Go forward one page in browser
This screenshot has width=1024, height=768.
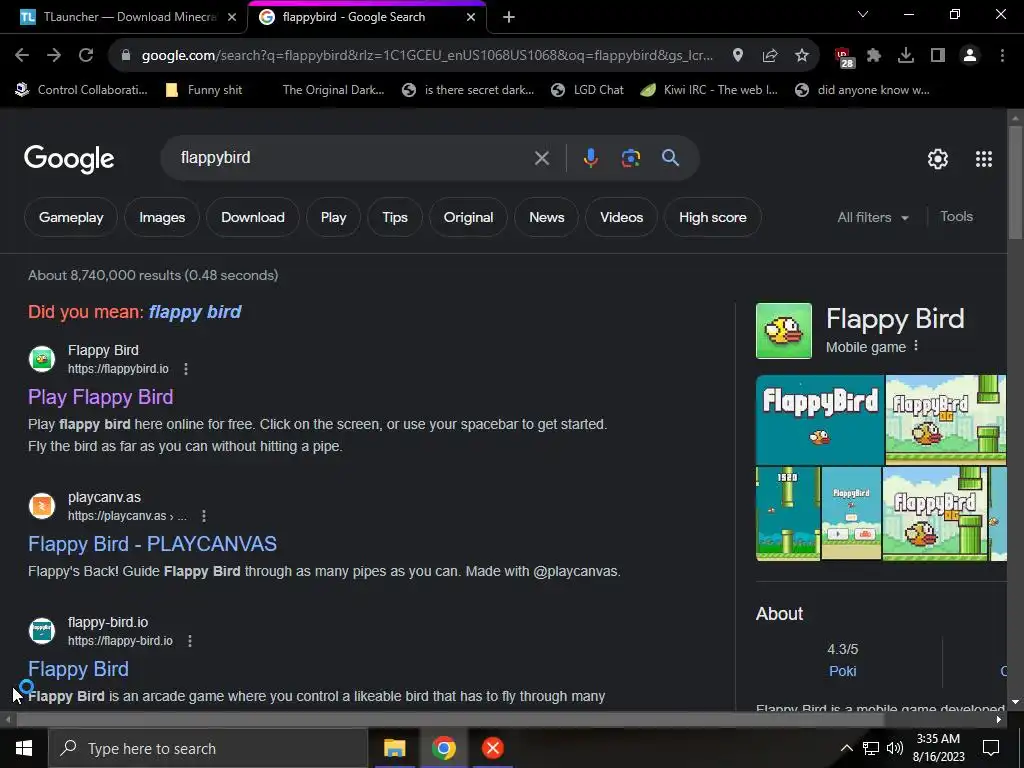coord(54,56)
